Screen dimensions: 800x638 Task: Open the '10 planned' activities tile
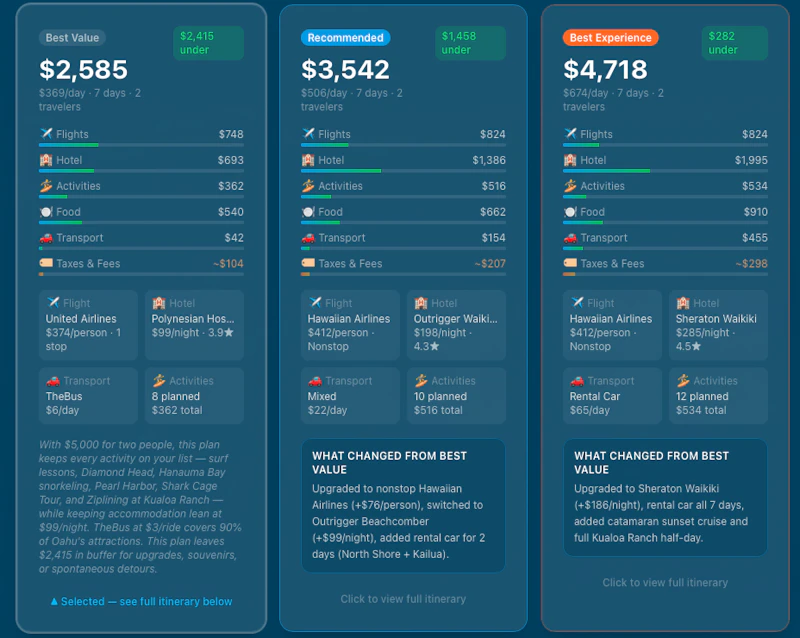(x=456, y=396)
